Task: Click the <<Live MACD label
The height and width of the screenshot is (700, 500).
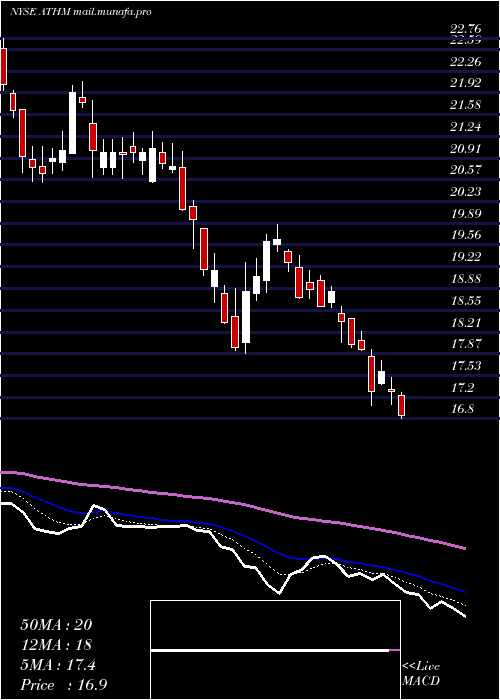Action: pos(421,673)
